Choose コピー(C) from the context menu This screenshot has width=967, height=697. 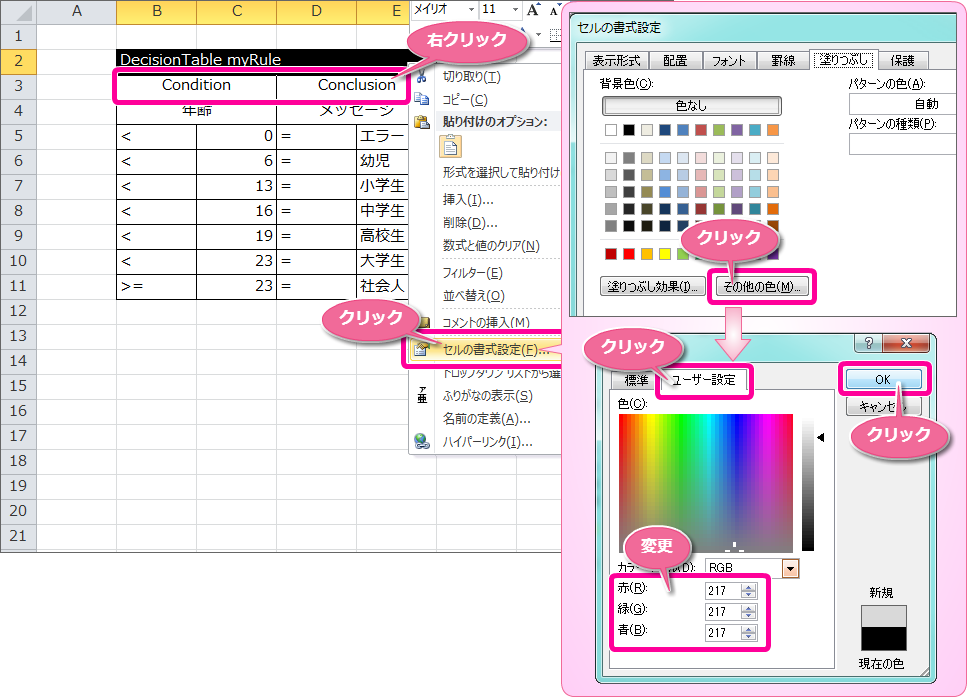(x=465, y=99)
